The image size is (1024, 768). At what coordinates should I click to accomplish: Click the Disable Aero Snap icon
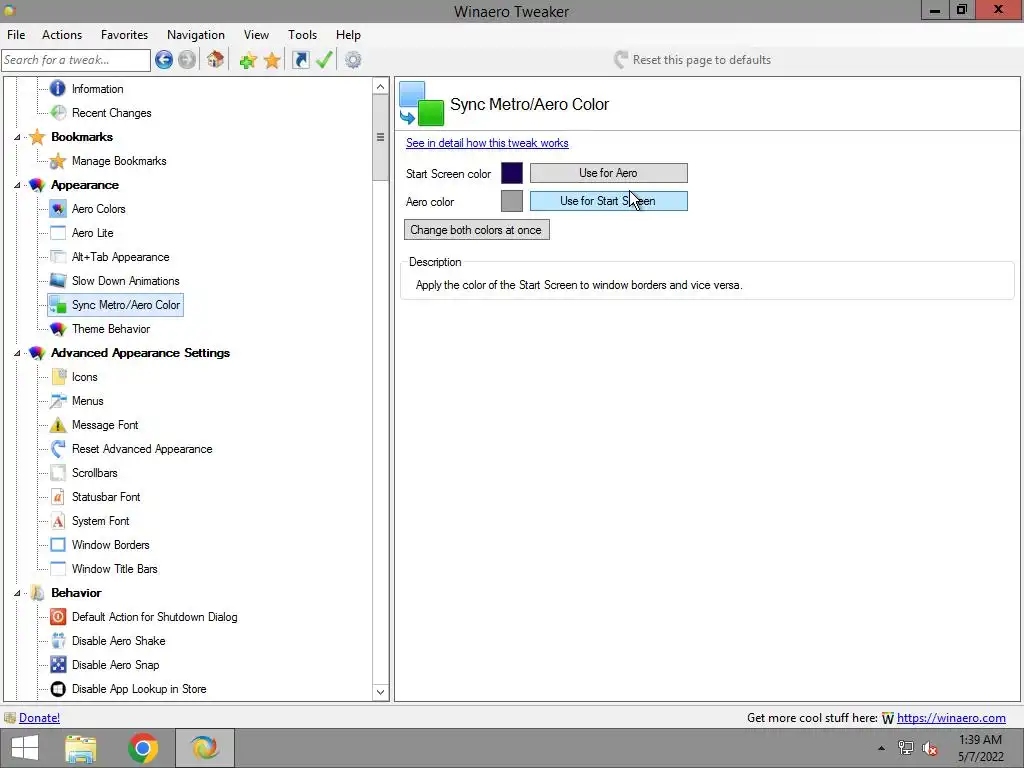(58, 665)
